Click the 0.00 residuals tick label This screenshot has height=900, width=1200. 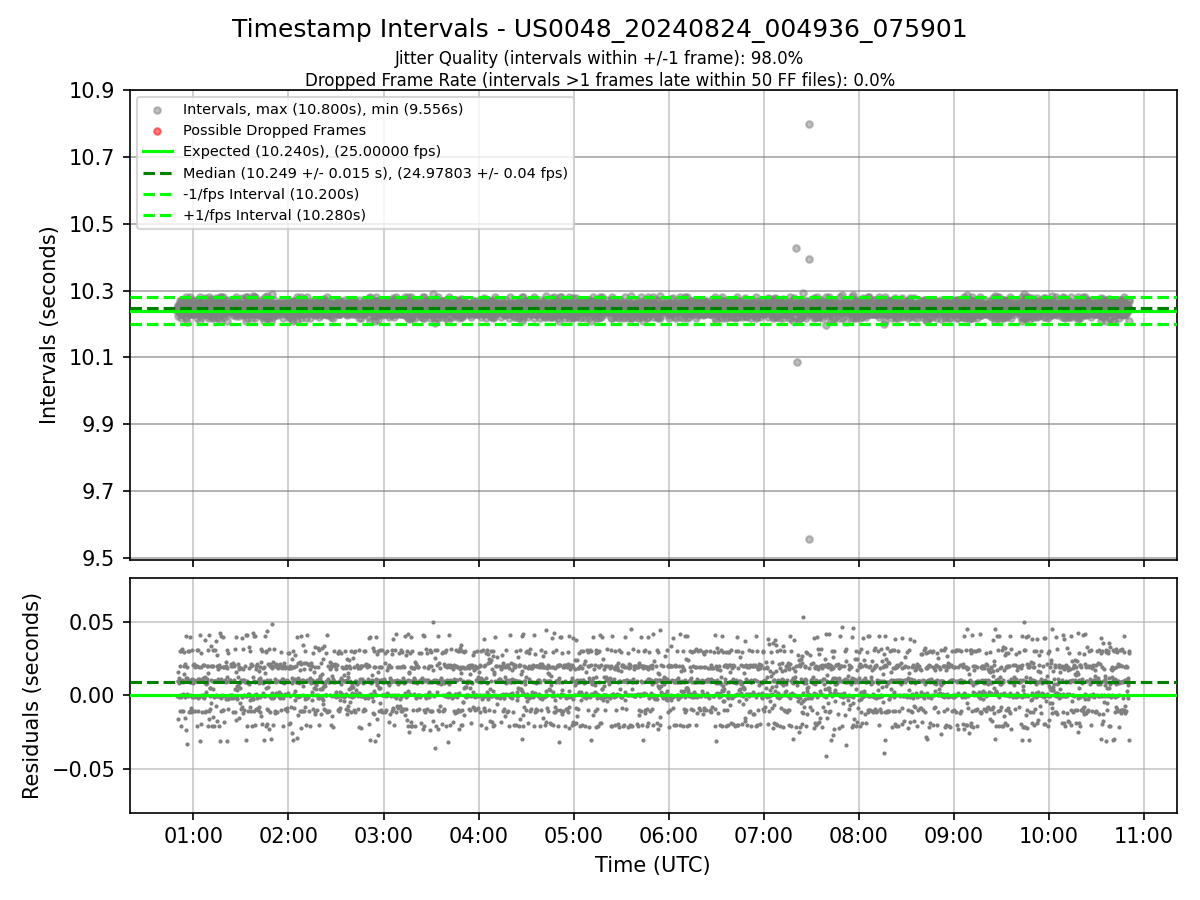pos(92,695)
